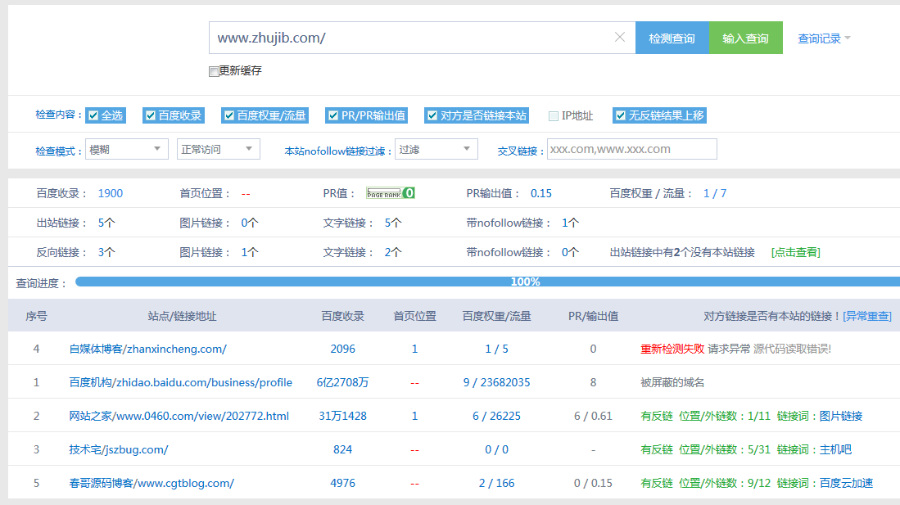Enable the IP地址 checkbox
This screenshot has height=505, width=900.
553,115
